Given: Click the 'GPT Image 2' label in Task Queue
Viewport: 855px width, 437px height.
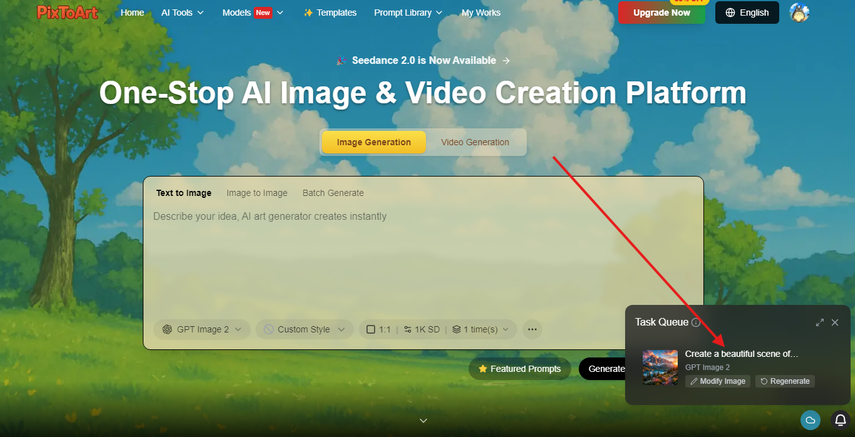Looking at the screenshot, I should click(707, 368).
